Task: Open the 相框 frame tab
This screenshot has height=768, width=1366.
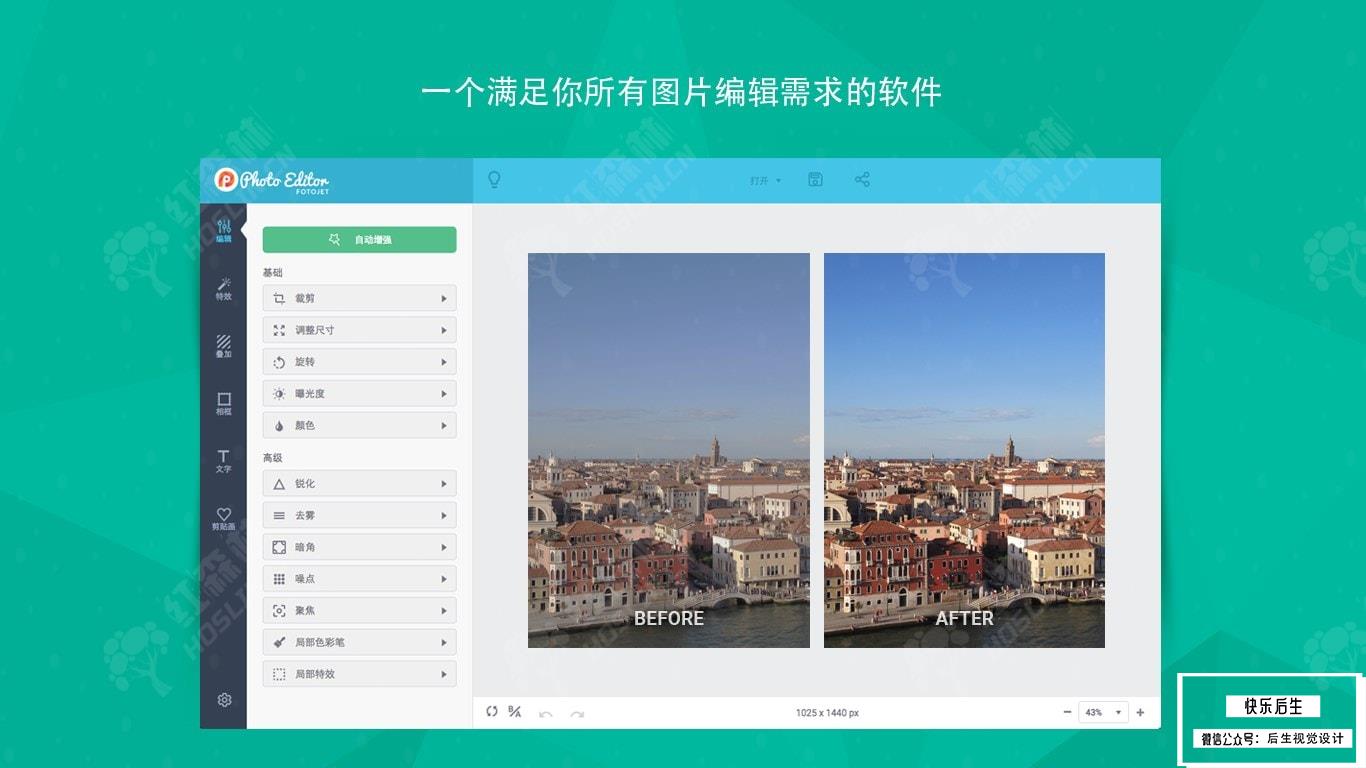Action: (x=224, y=404)
